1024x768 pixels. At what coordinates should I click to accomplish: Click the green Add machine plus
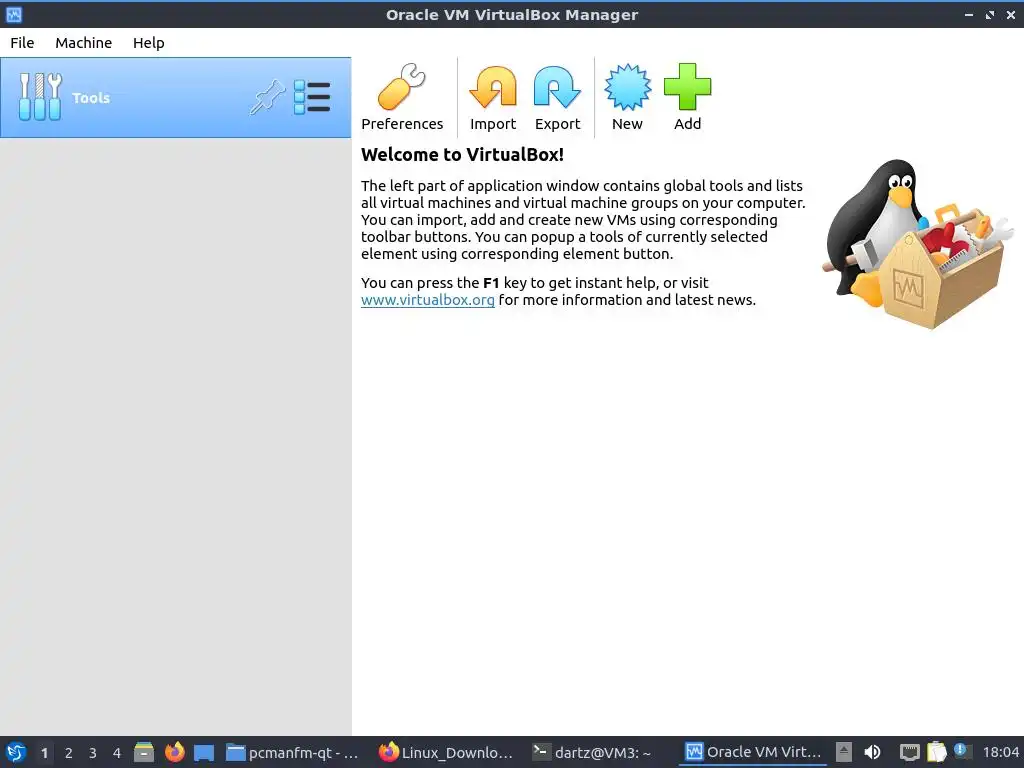tap(687, 87)
